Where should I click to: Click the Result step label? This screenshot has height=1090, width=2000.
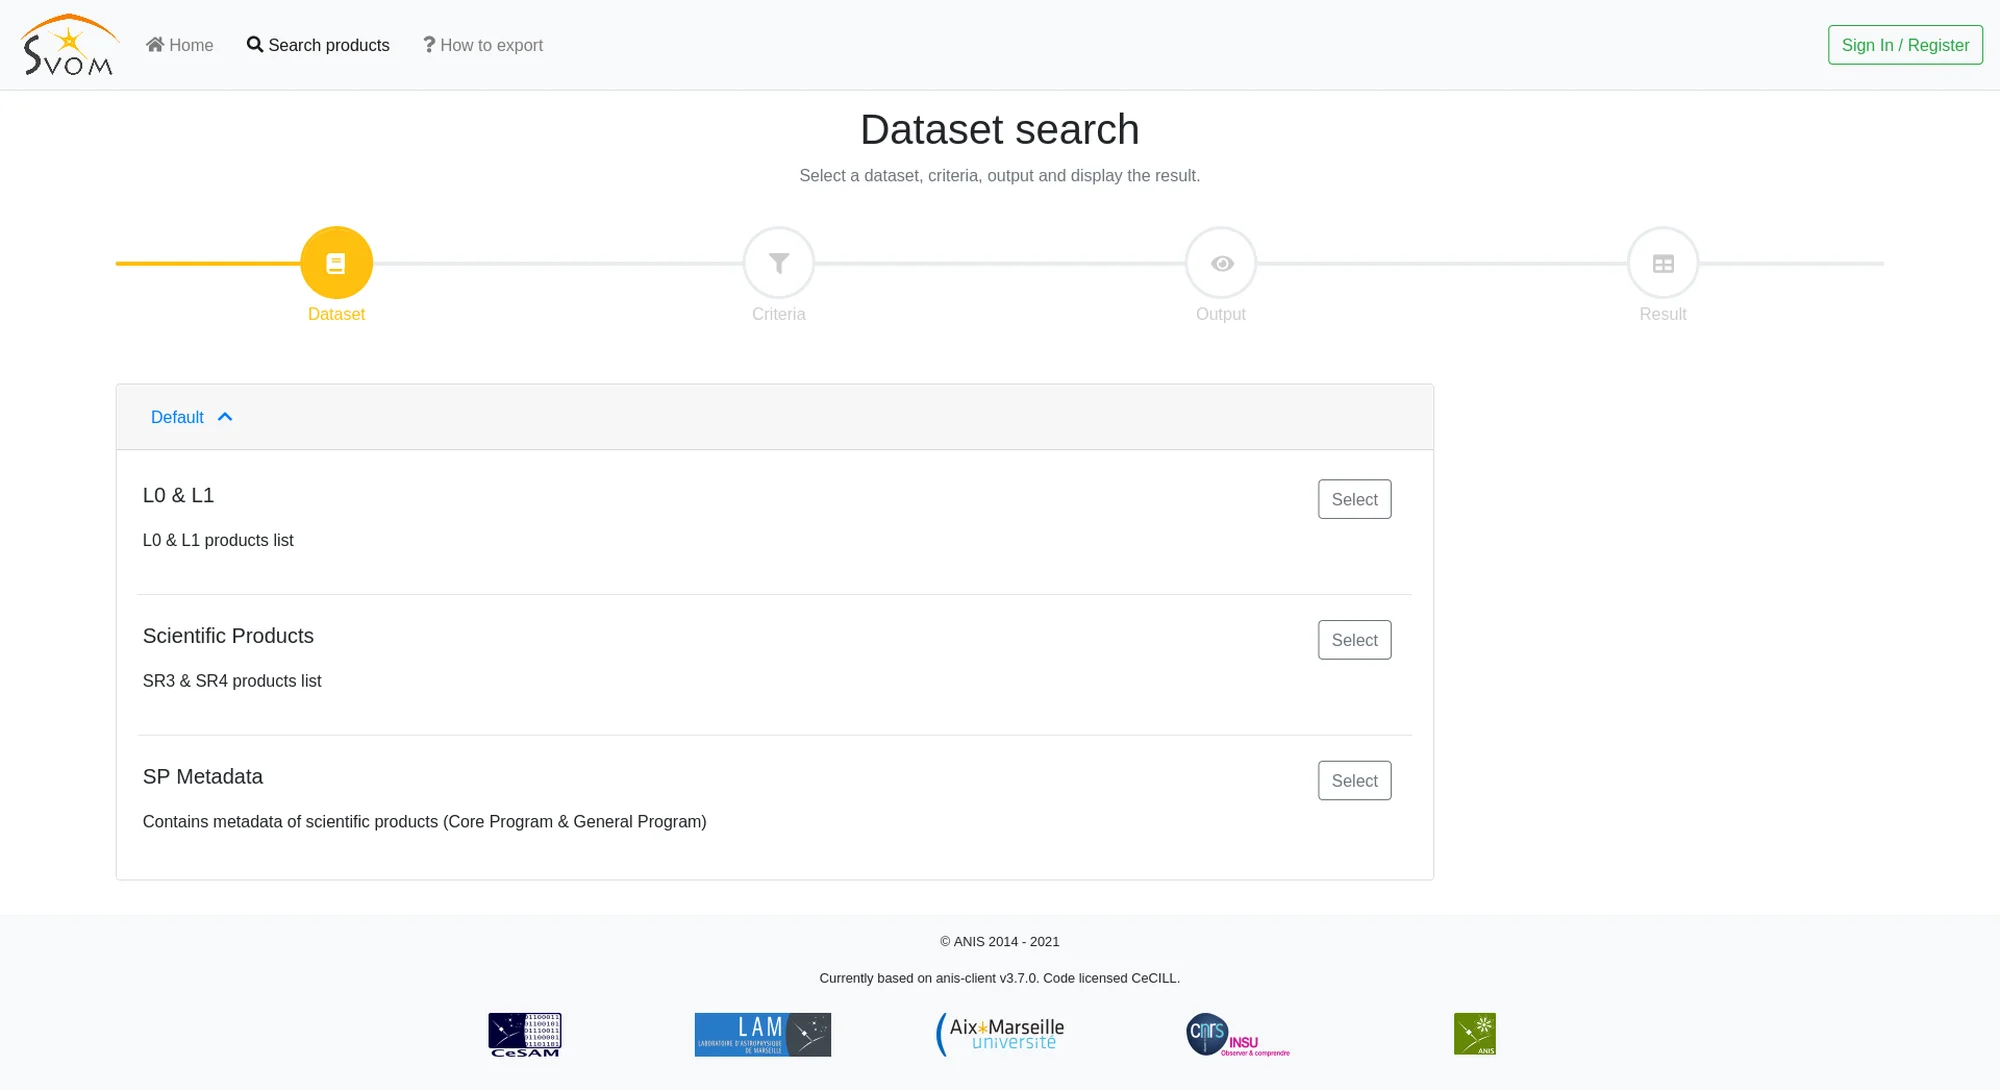[x=1663, y=314]
